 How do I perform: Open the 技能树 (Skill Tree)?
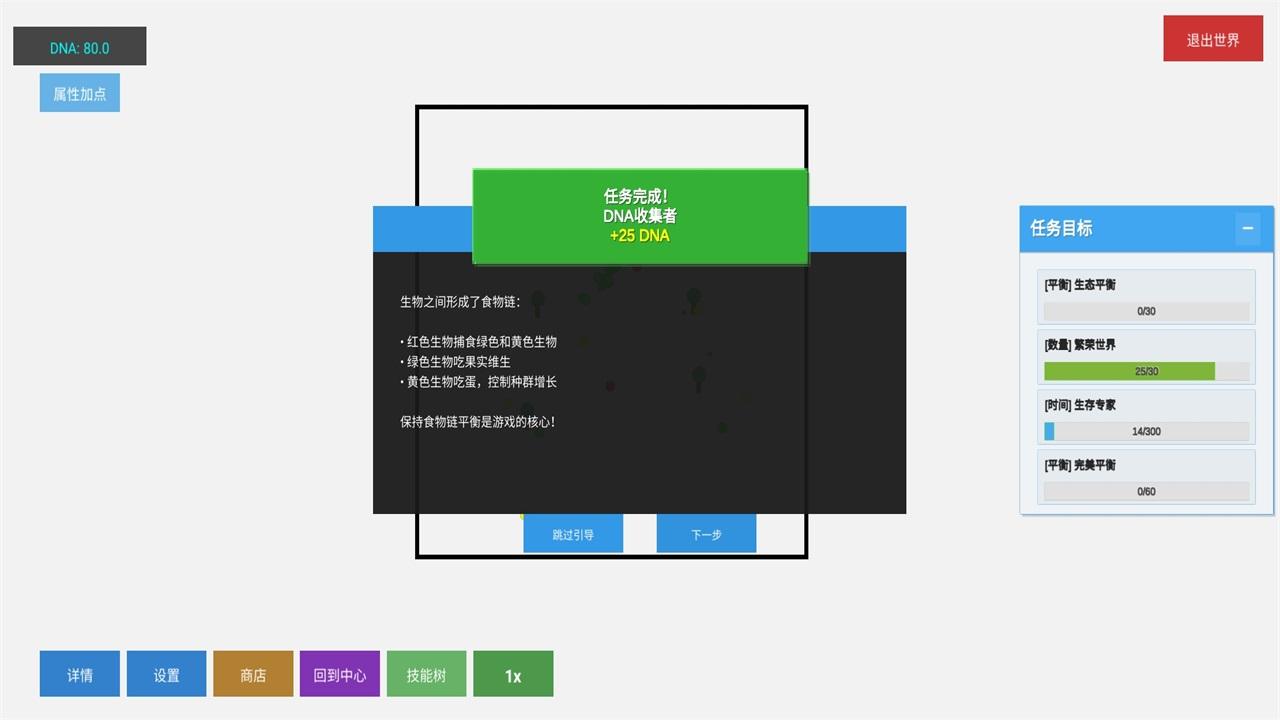point(426,673)
